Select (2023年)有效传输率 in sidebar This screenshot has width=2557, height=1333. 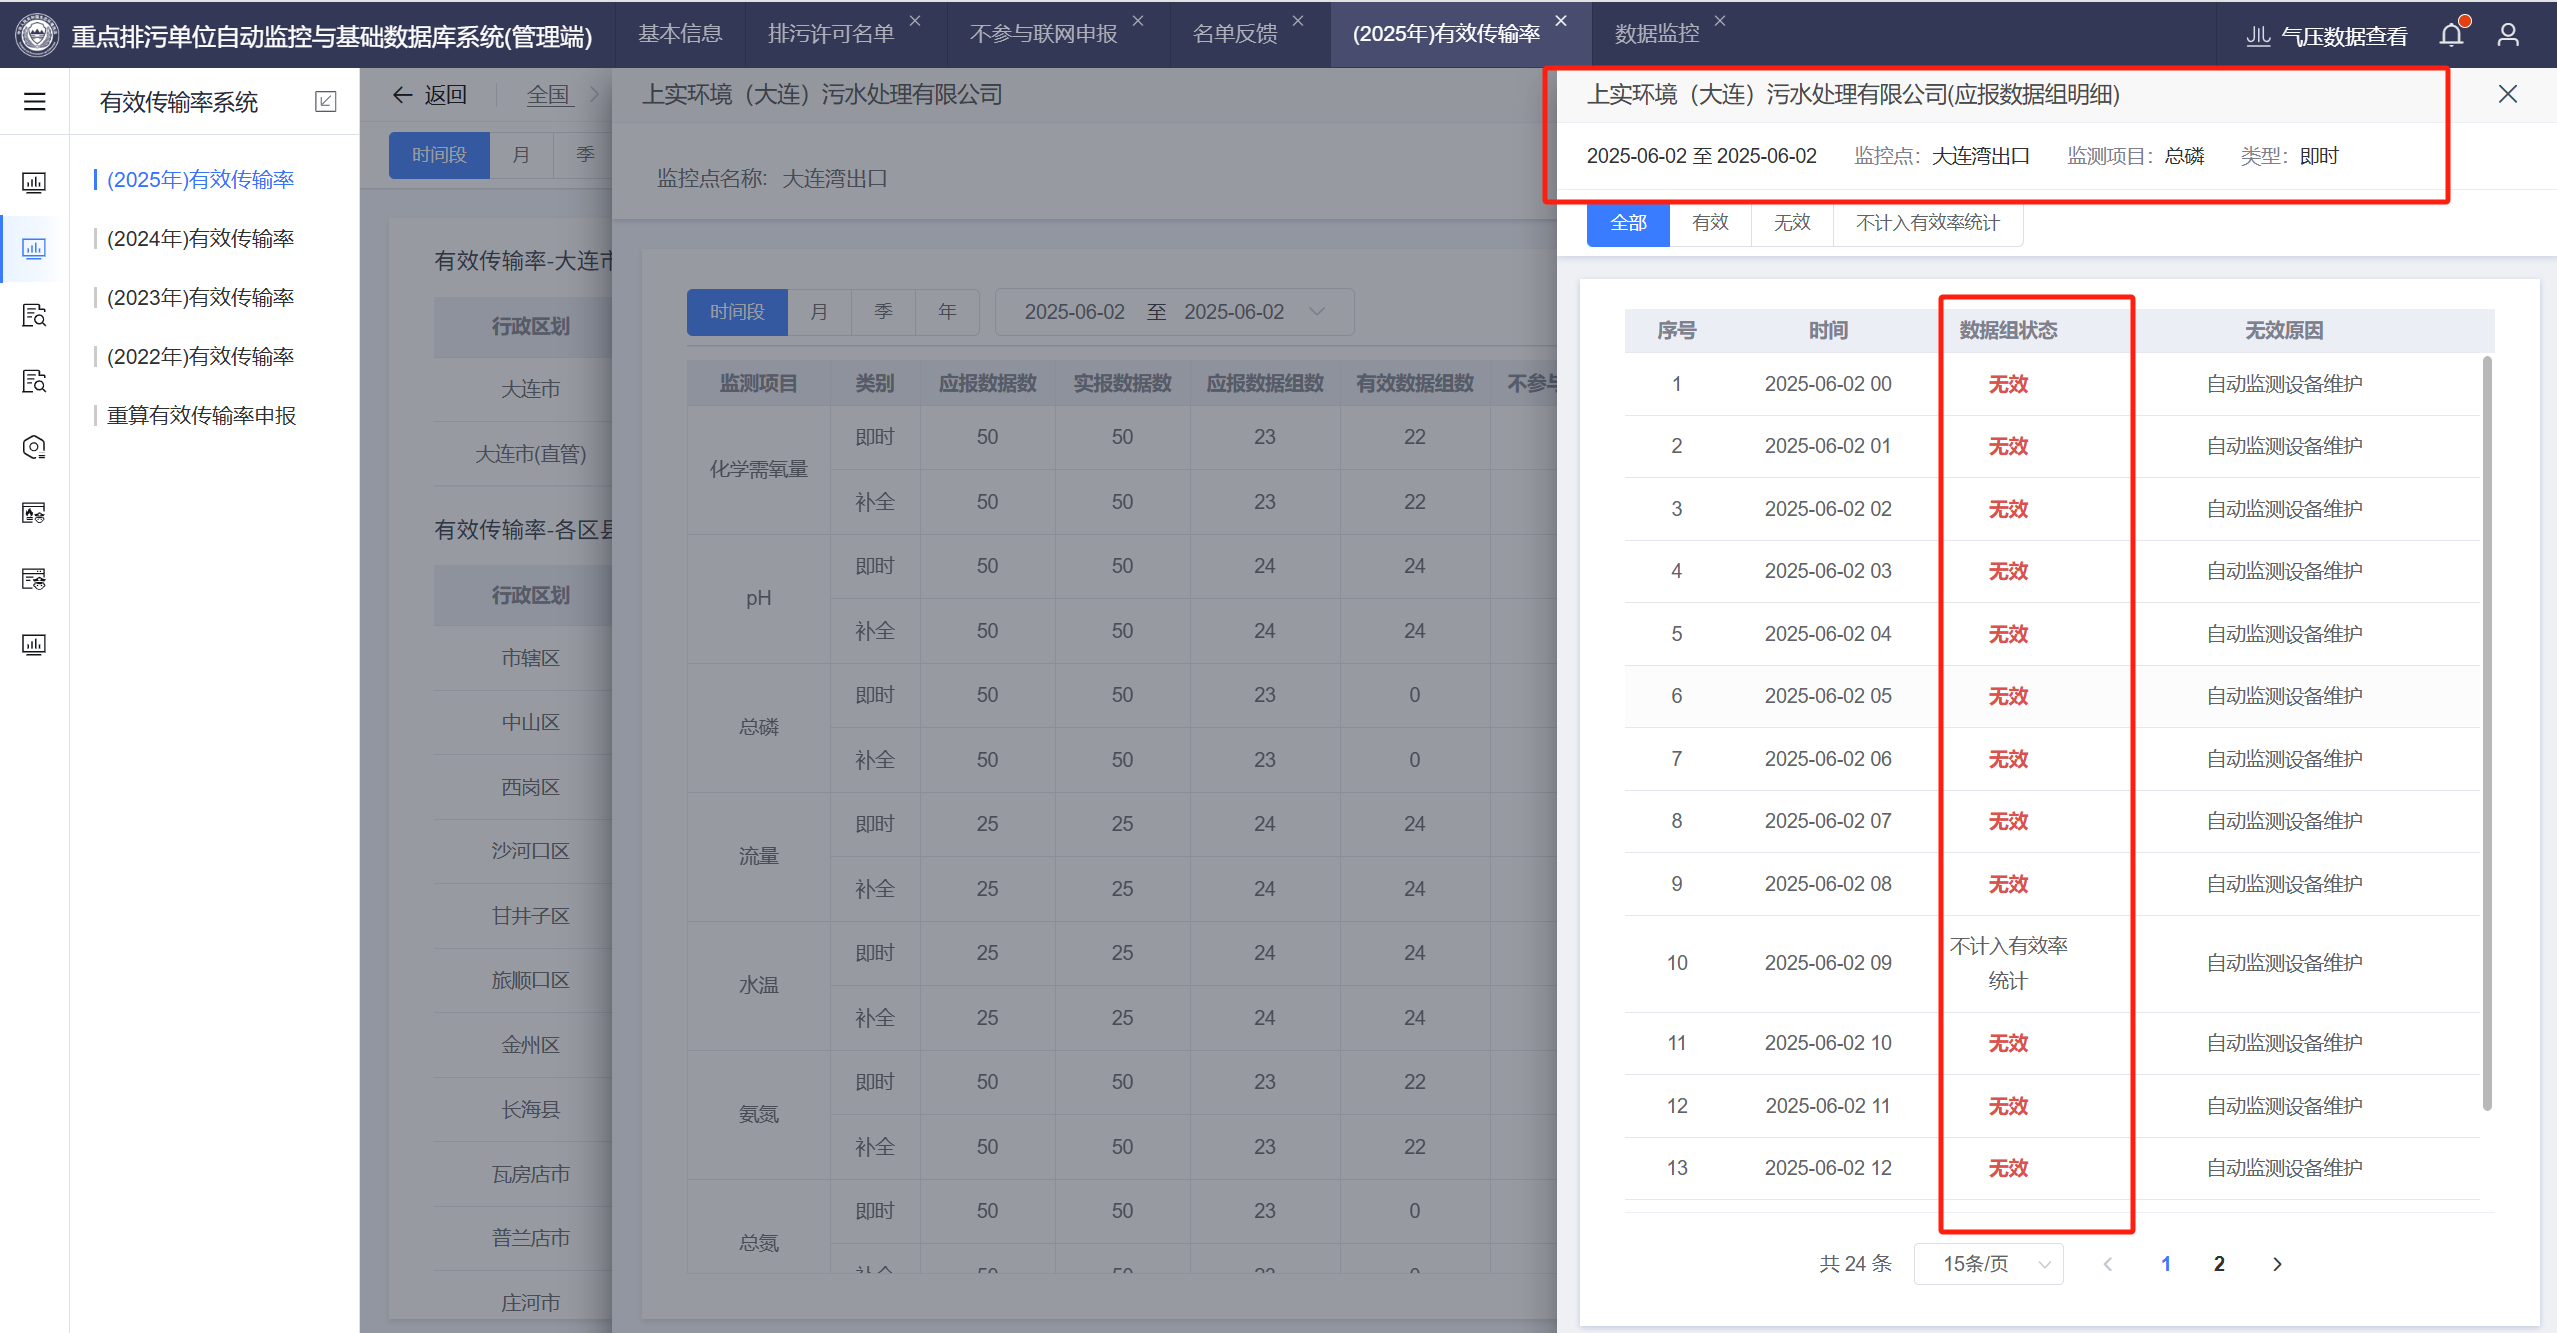coord(200,298)
